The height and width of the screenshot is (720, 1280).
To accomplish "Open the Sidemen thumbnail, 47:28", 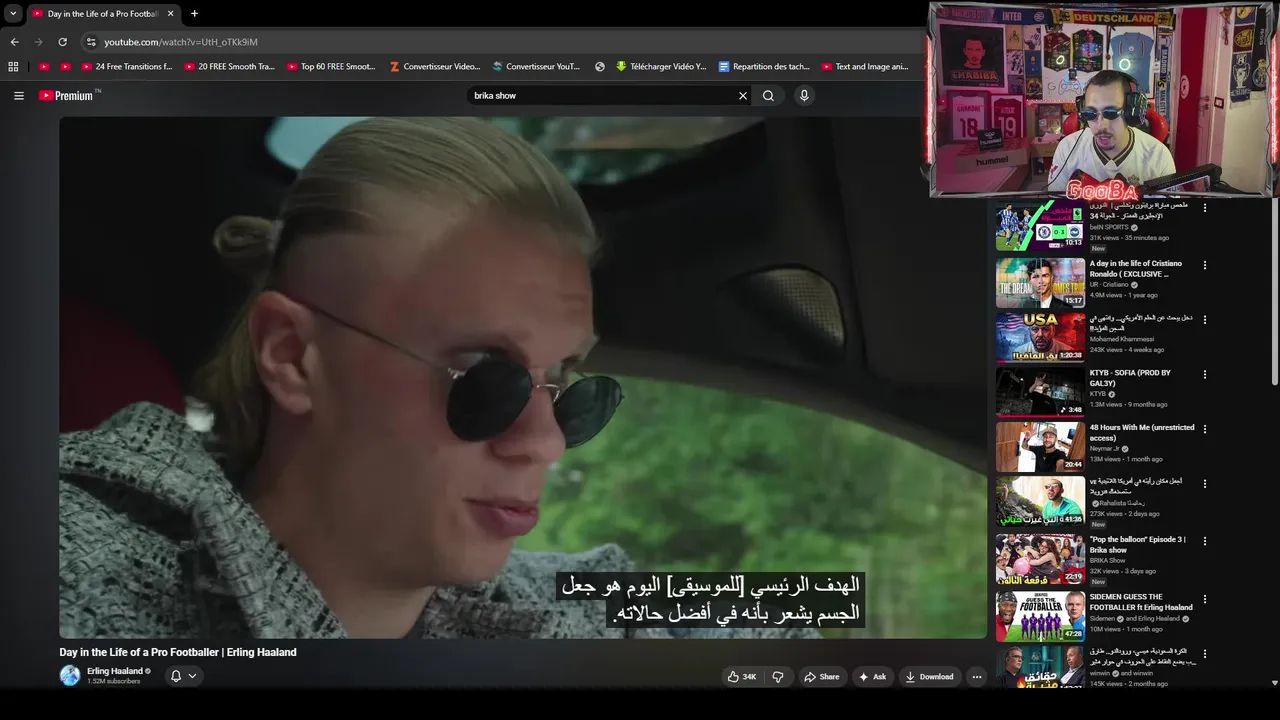I will [1040, 616].
